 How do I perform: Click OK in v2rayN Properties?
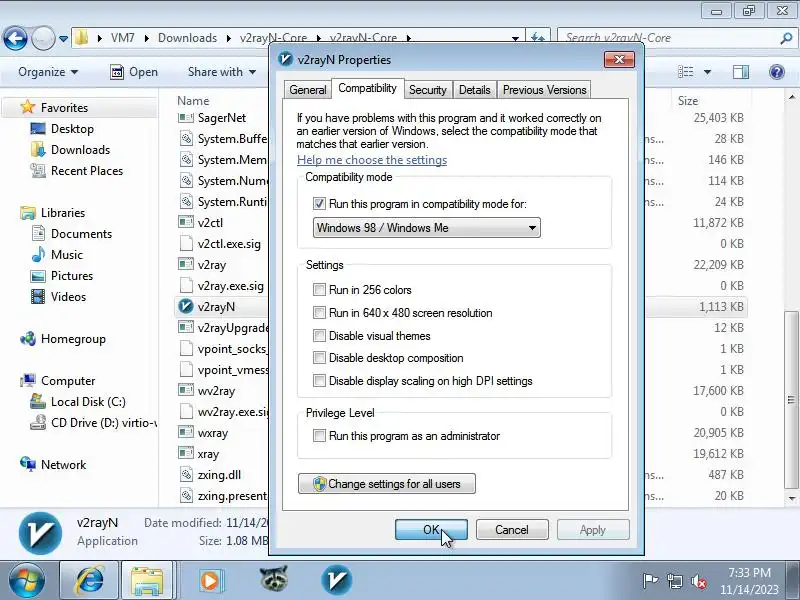(x=431, y=530)
